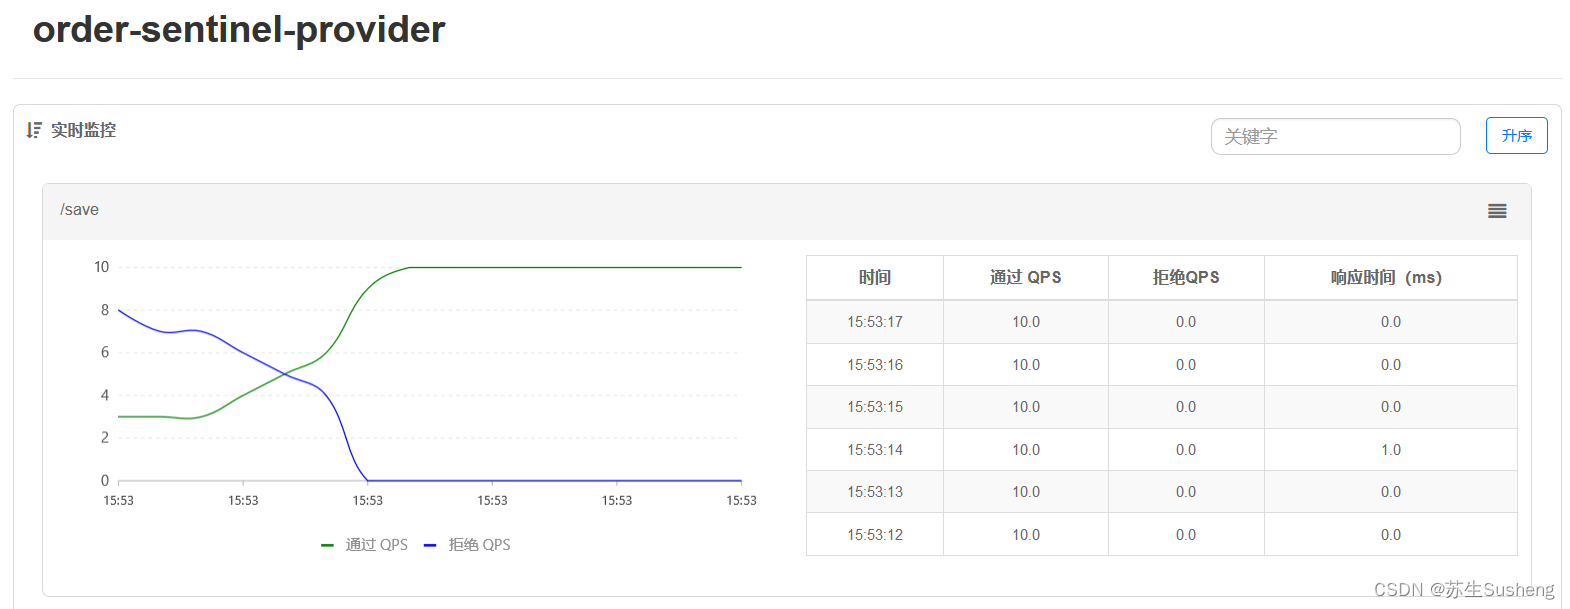This screenshot has height=609, width=1570.
Task: Click the y-axis label 6
Action: coord(105,352)
